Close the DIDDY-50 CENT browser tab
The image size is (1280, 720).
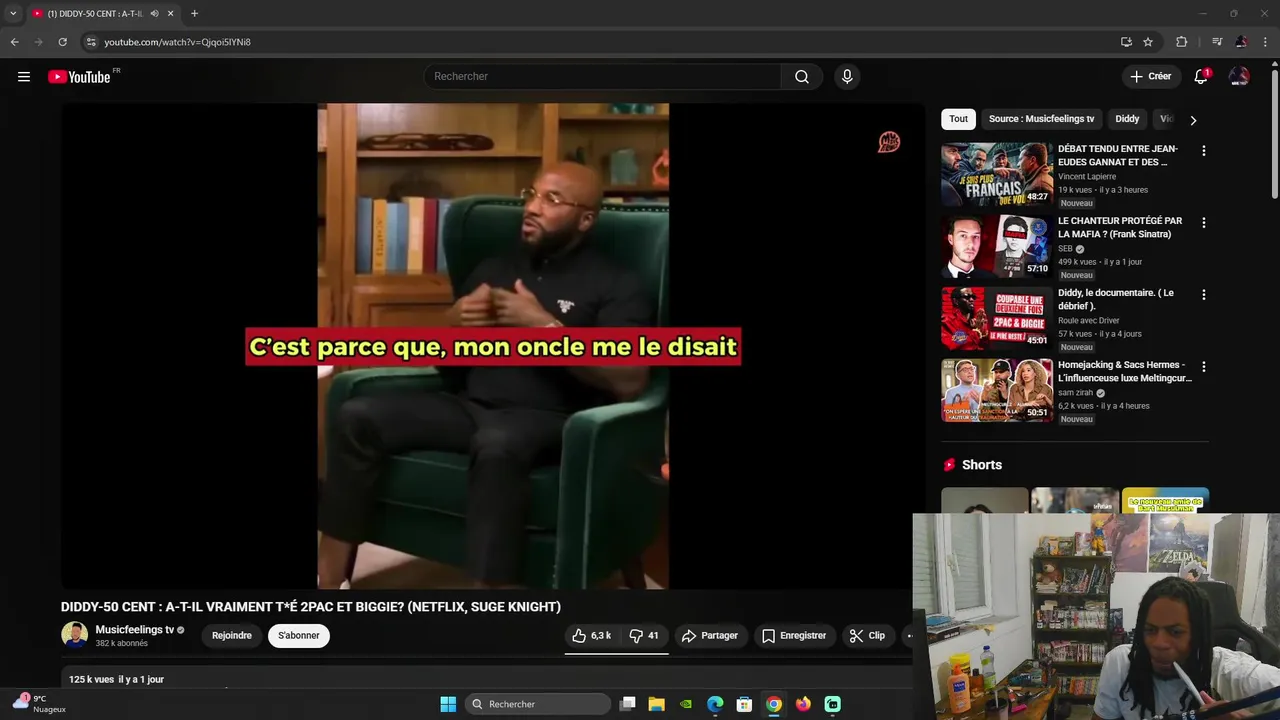click(x=170, y=14)
